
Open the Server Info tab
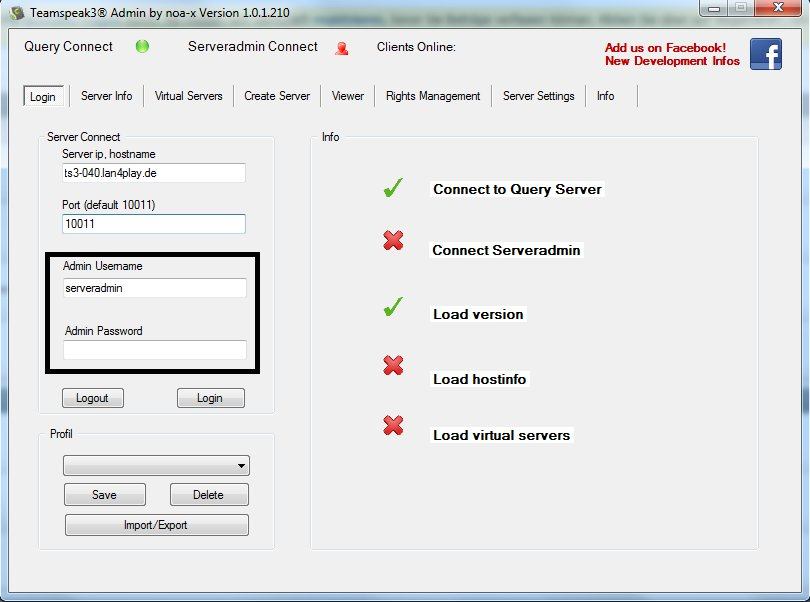(106, 96)
